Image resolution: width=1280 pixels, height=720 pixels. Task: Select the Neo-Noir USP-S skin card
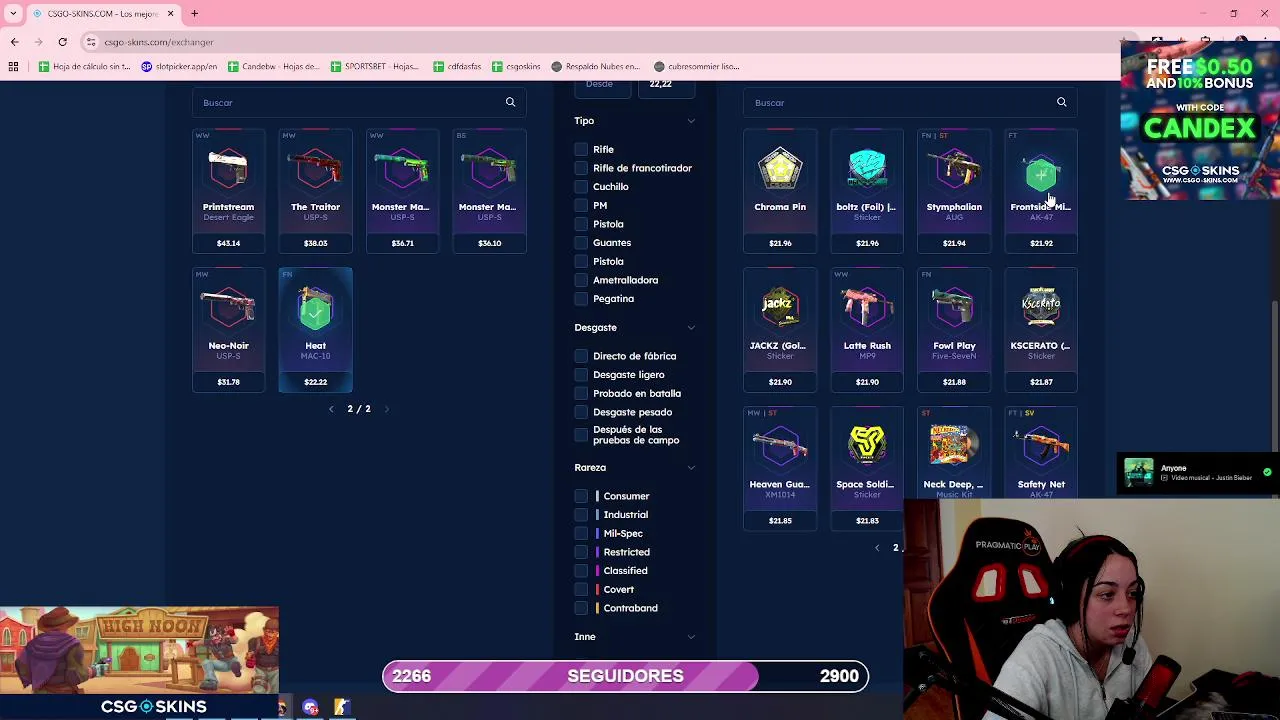coord(228,330)
